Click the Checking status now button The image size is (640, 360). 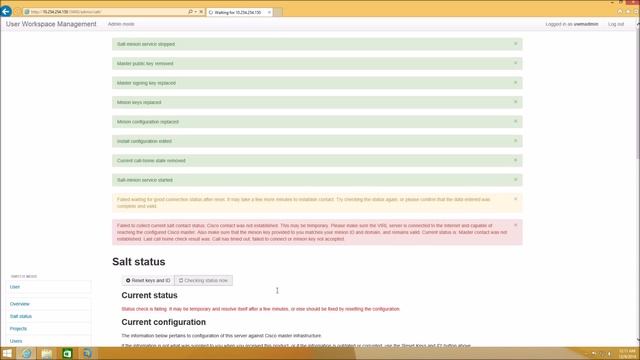click(203, 280)
